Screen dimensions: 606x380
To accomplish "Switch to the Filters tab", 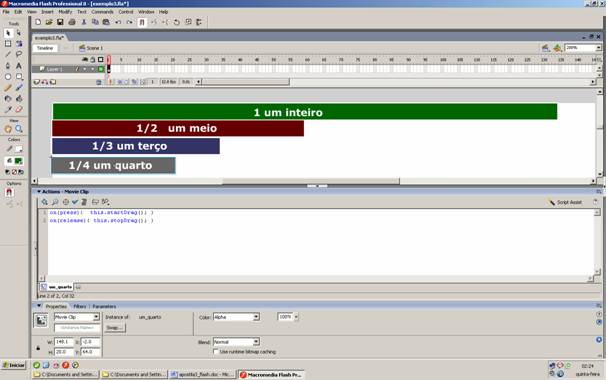I will [x=80, y=307].
